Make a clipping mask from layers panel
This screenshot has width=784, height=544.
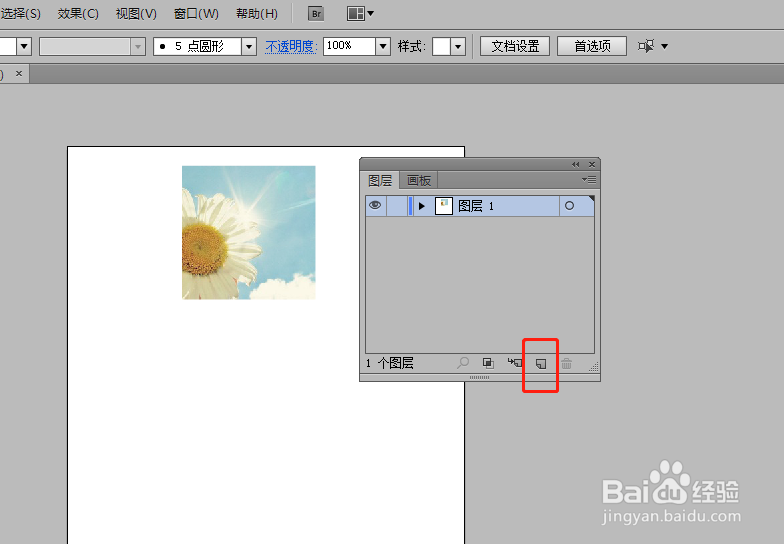(x=488, y=363)
